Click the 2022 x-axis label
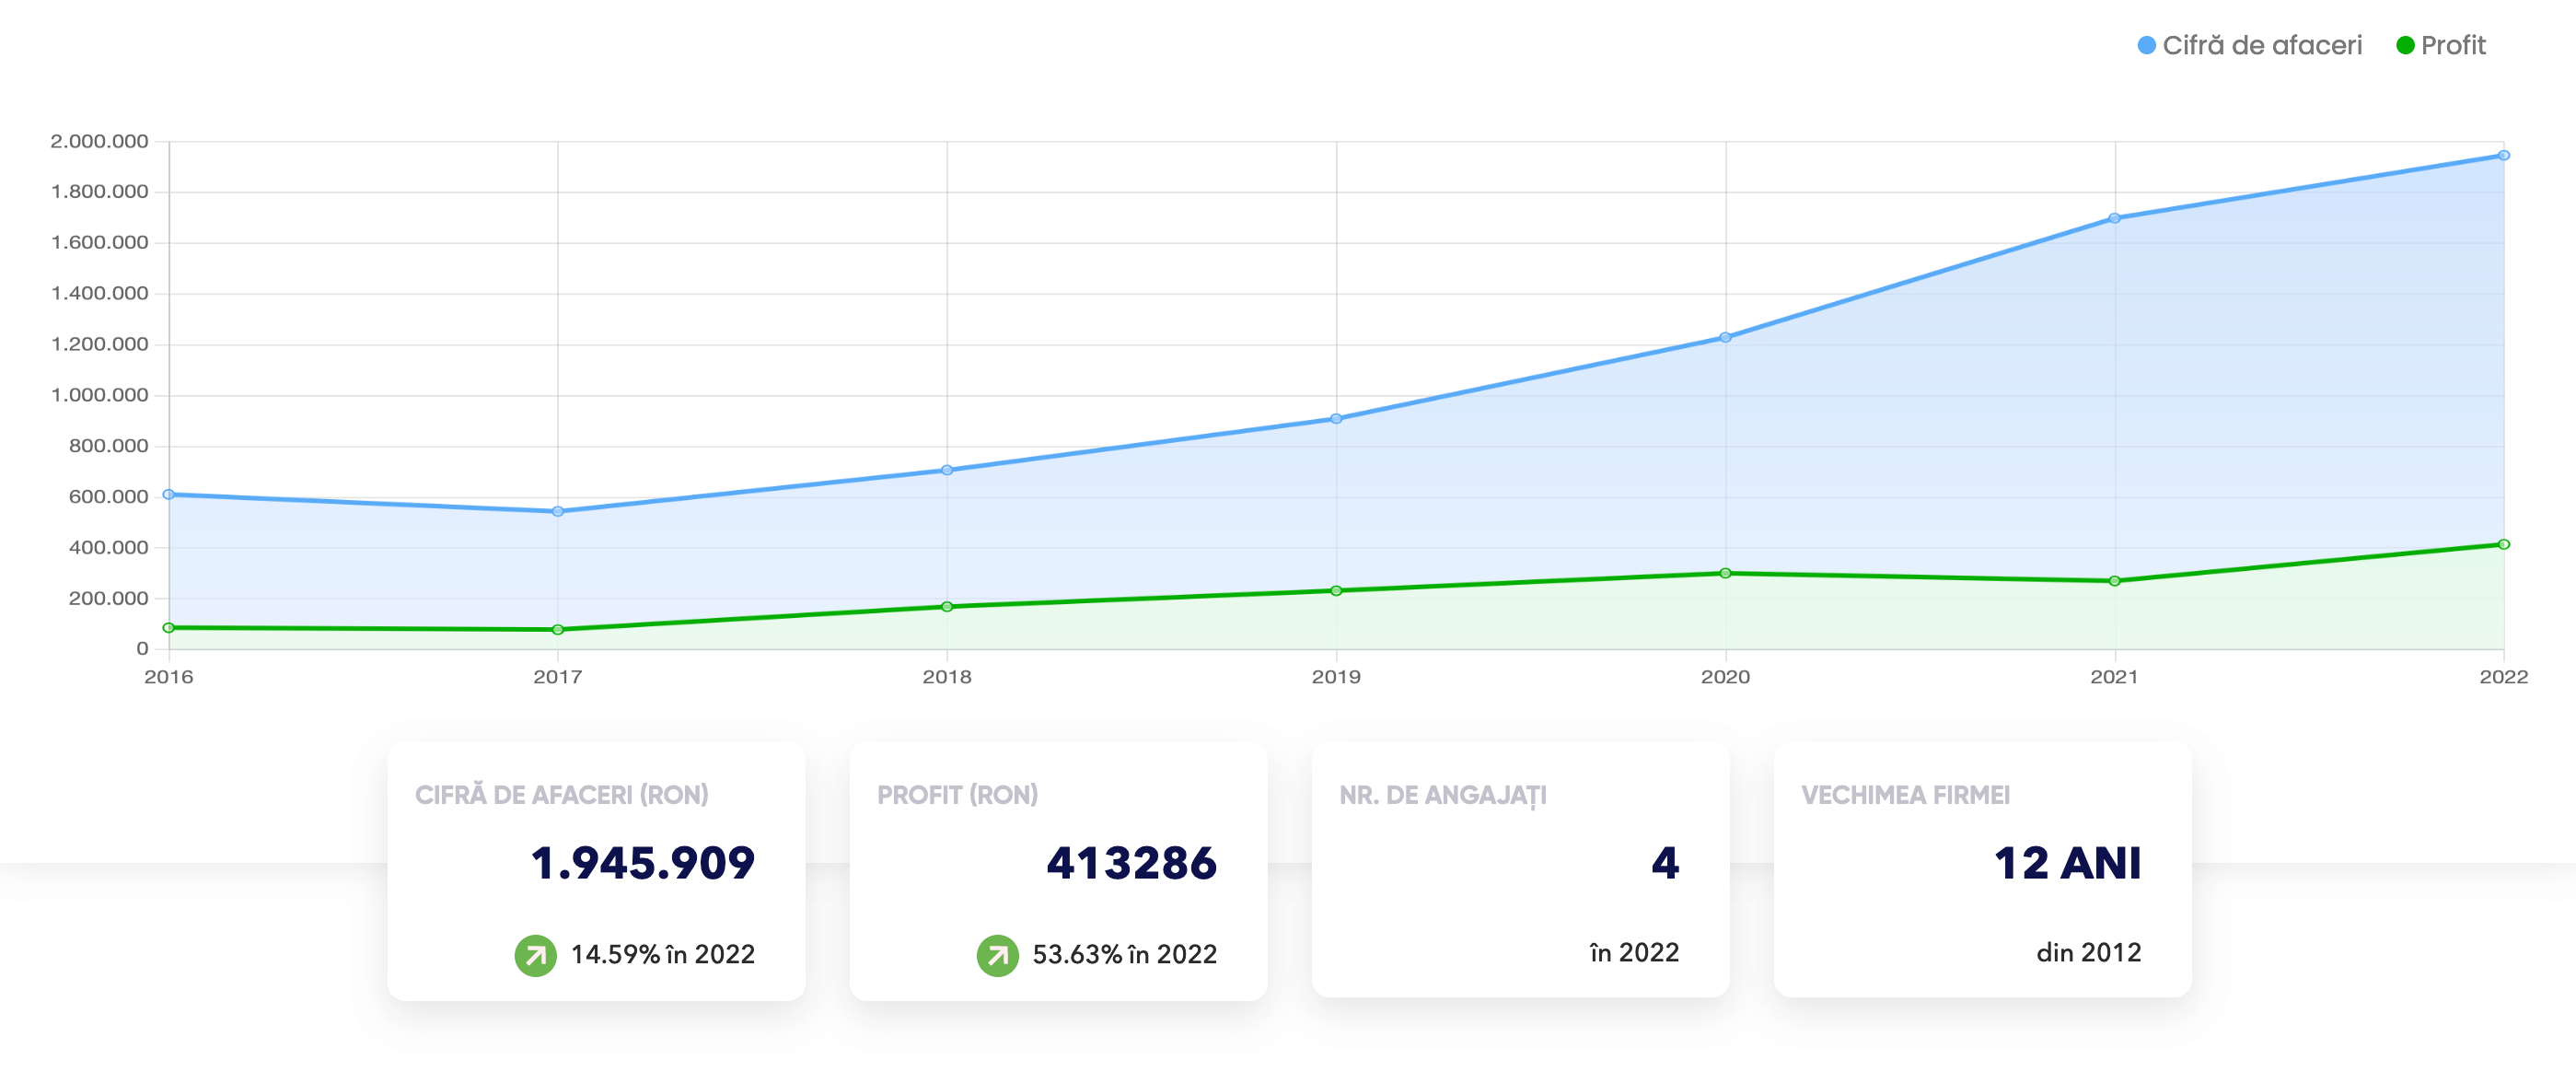 point(2503,677)
